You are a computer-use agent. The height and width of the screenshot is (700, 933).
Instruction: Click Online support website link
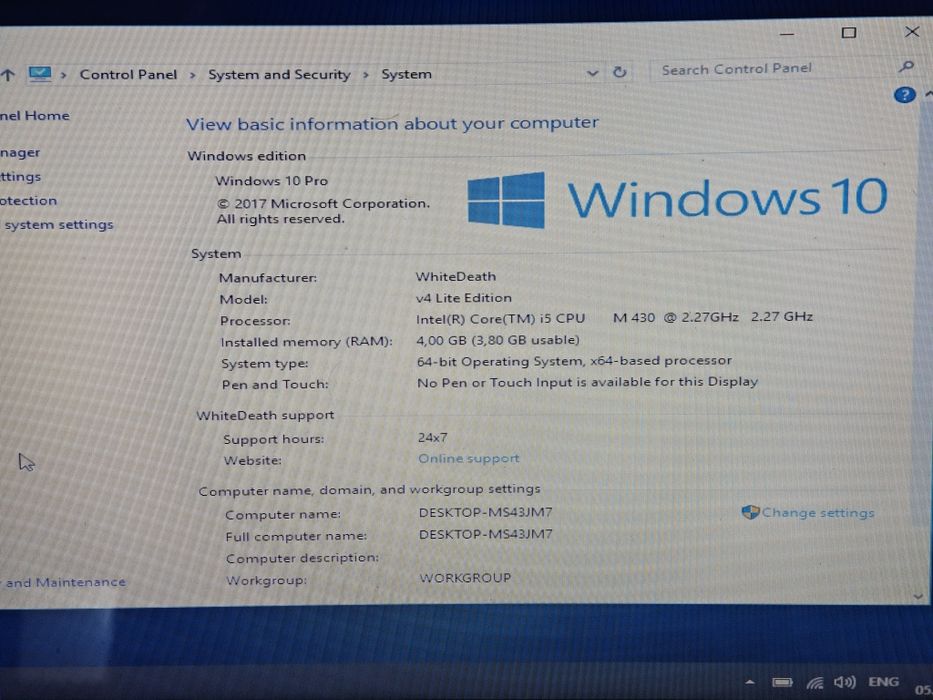(469, 458)
